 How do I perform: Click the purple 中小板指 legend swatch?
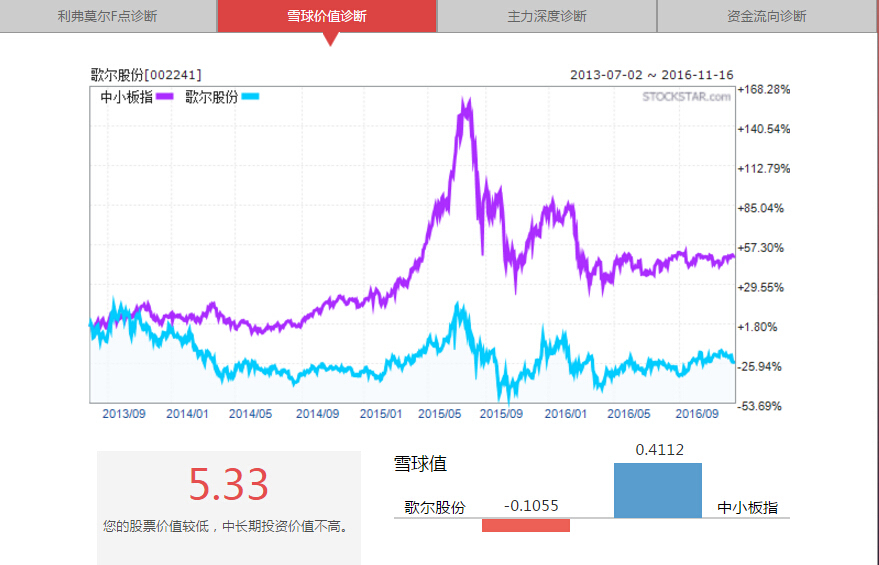(165, 96)
